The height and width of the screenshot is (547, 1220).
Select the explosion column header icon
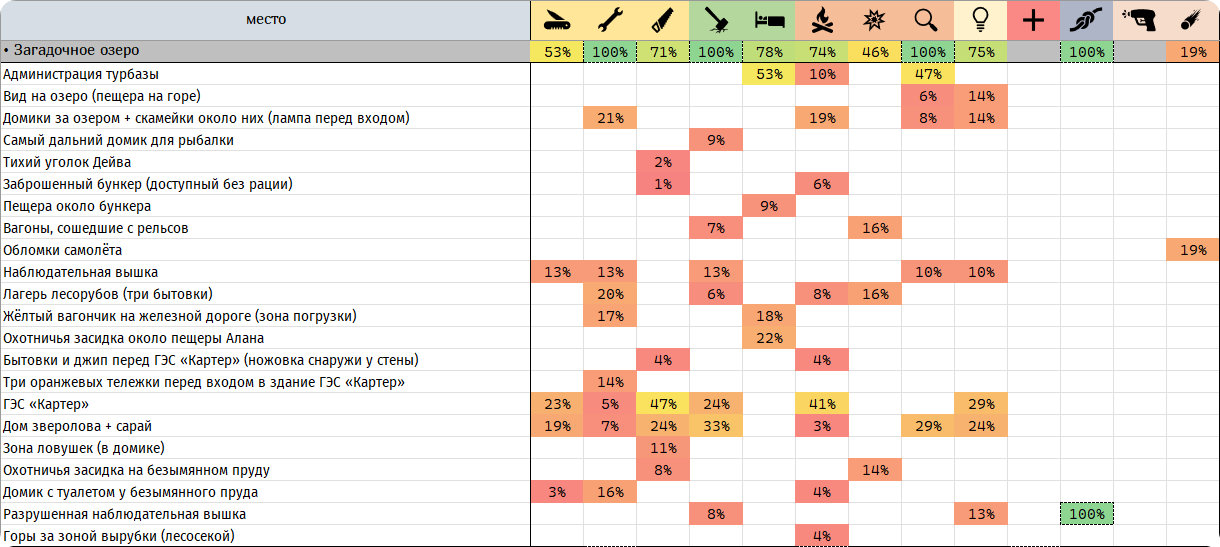click(874, 20)
